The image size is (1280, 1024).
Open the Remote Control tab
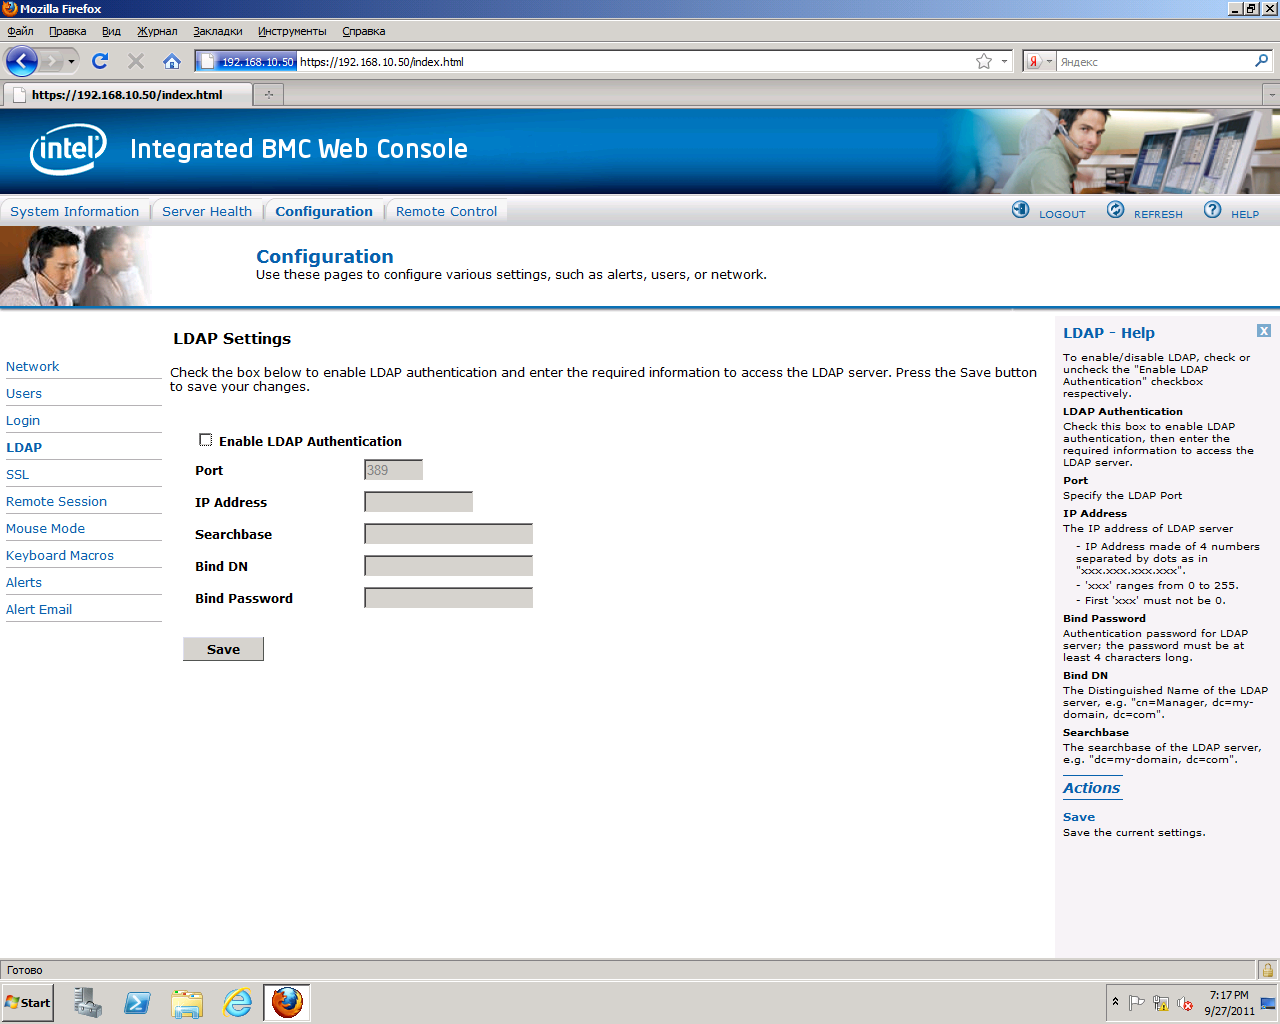[446, 211]
